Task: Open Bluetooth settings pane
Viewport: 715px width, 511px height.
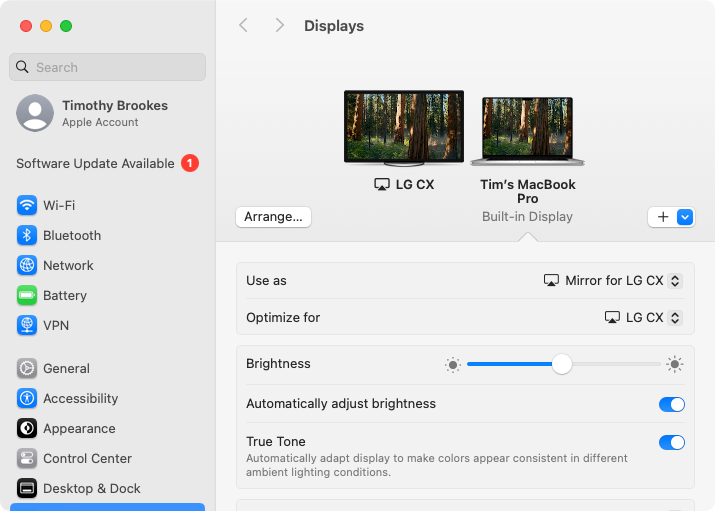Action: (x=107, y=235)
